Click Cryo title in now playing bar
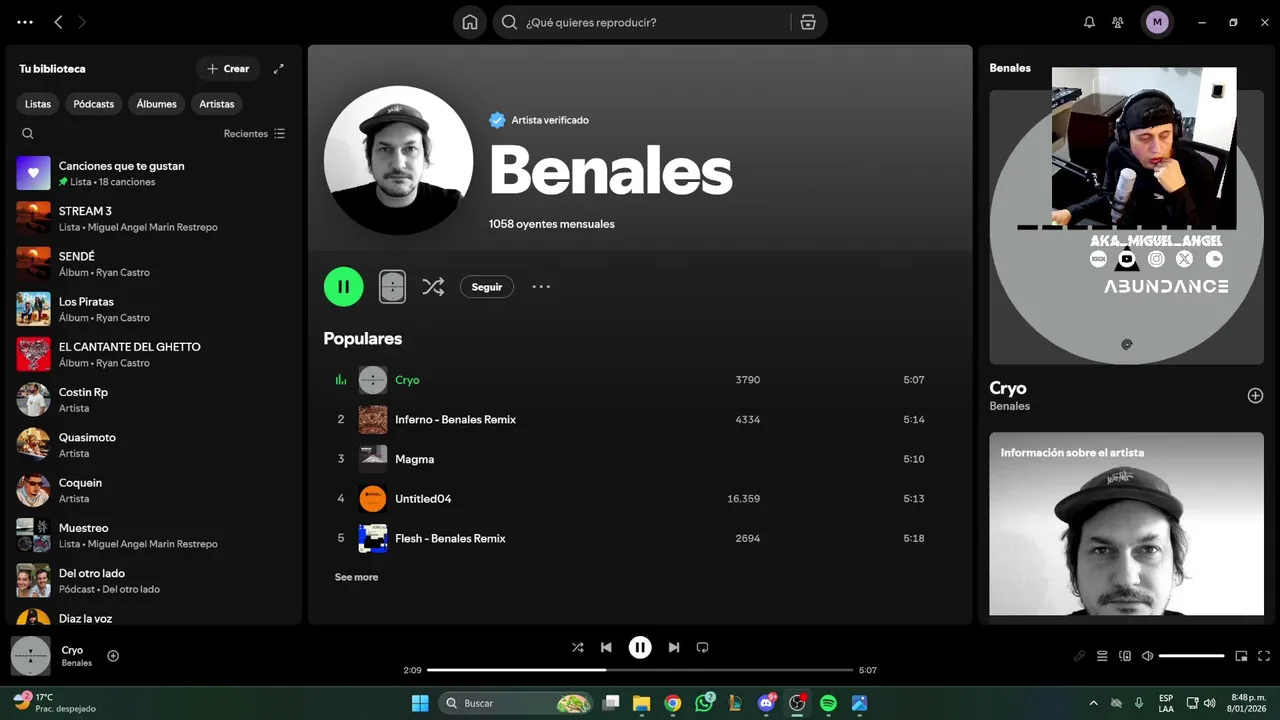 click(72, 650)
